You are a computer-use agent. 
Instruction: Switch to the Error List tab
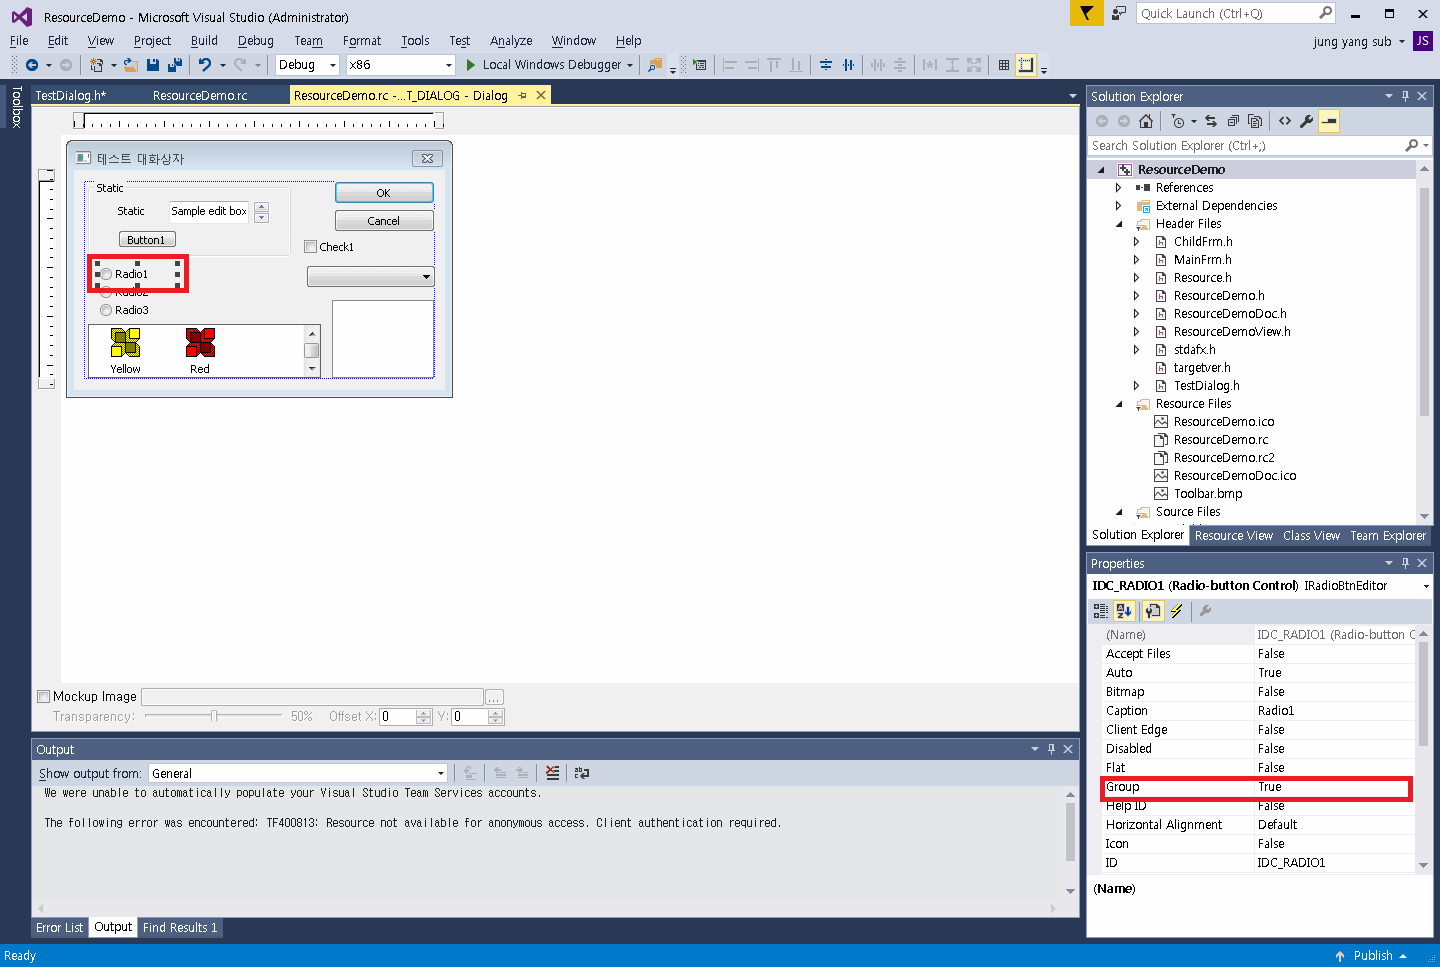[60, 928]
